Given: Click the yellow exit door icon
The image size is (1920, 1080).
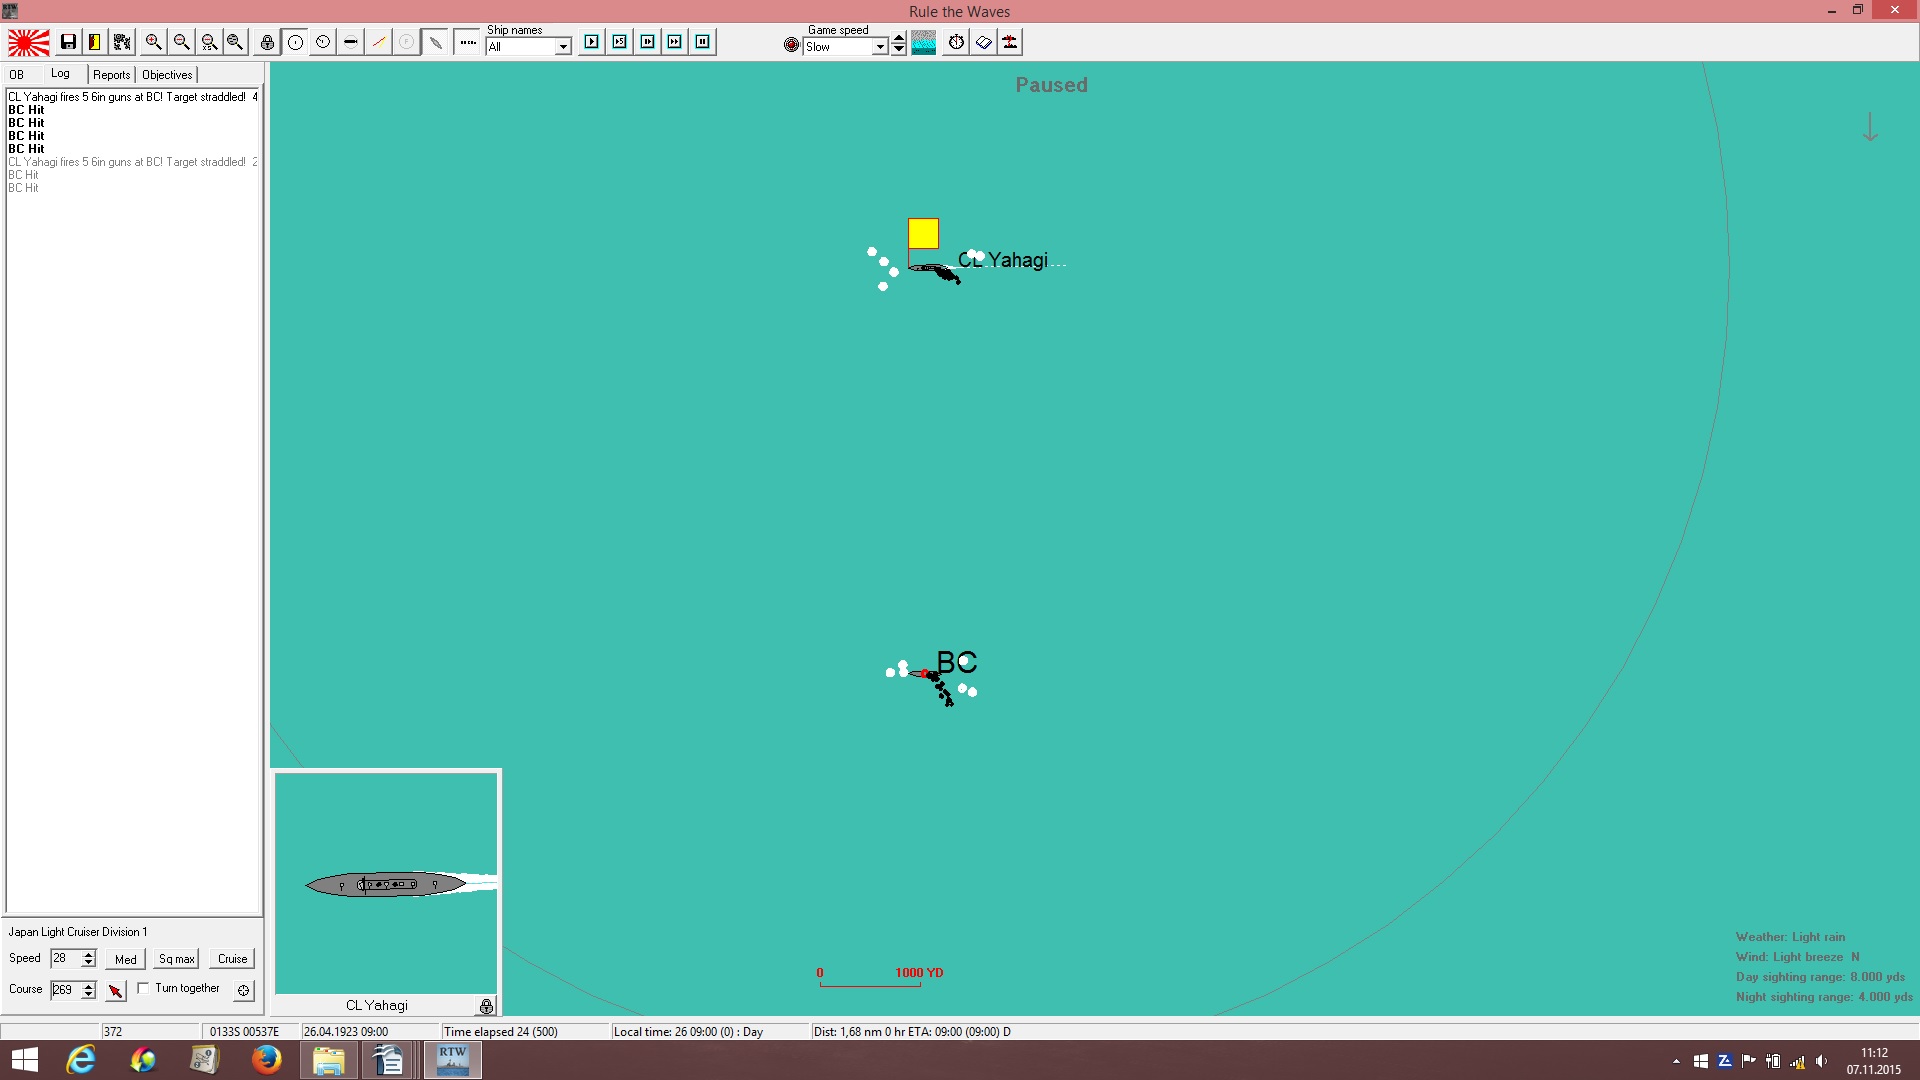Looking at the screenshot, I should coord(95,42).
